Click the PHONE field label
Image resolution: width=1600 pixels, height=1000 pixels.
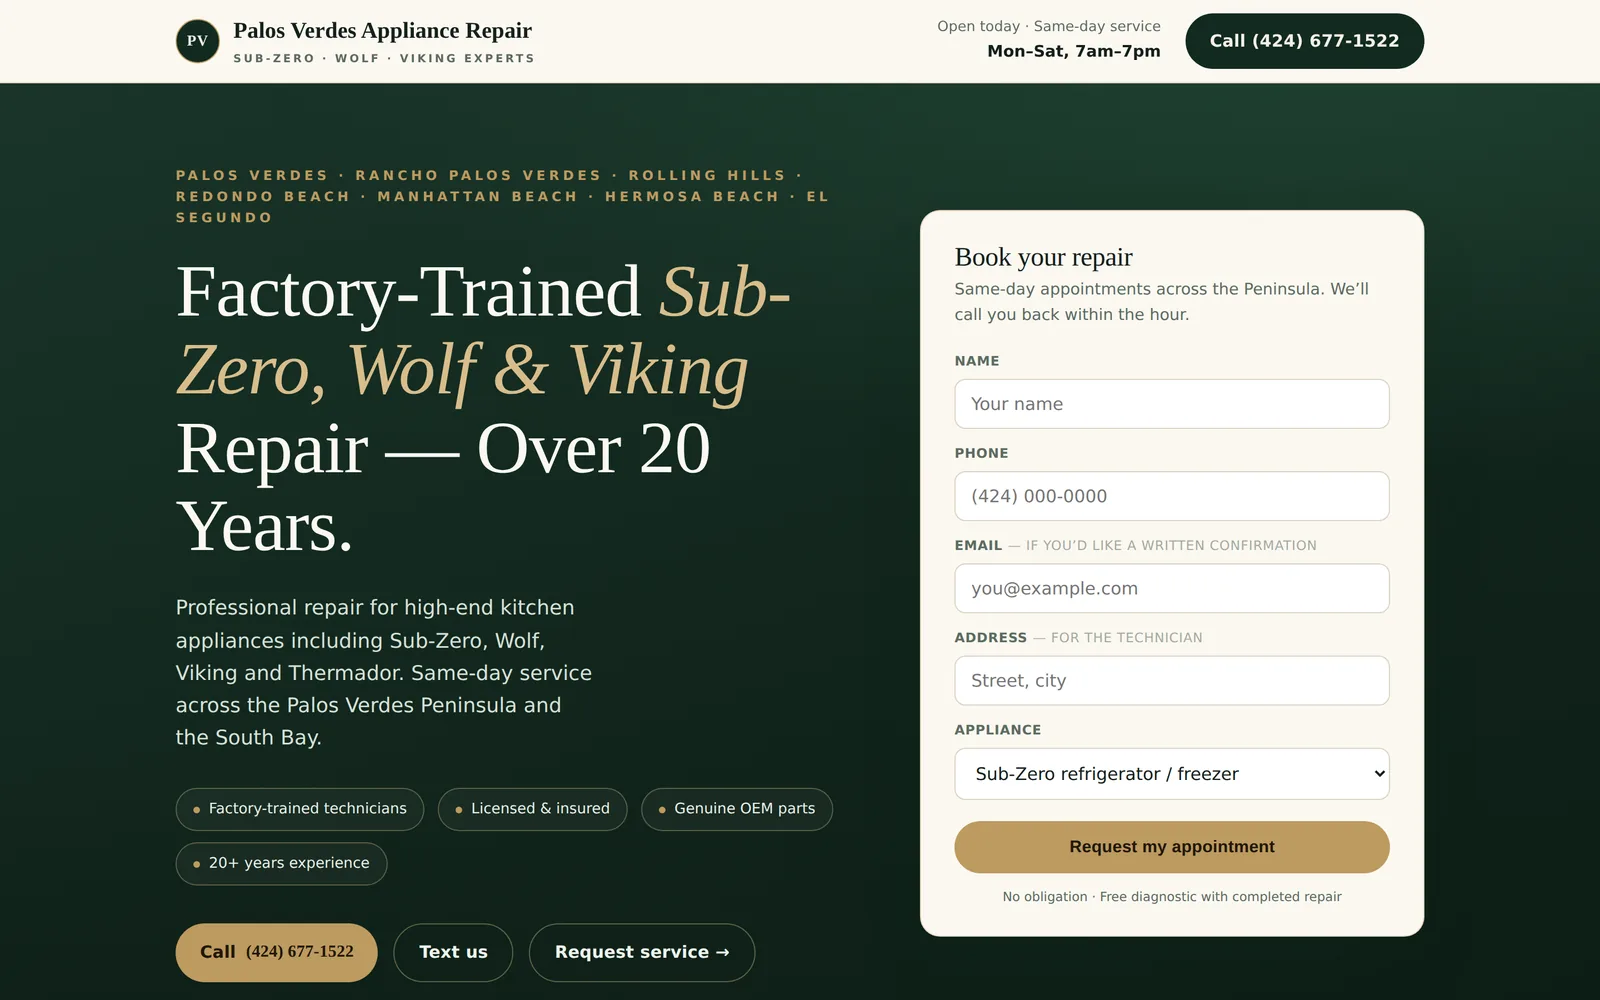tap(981, 453)
